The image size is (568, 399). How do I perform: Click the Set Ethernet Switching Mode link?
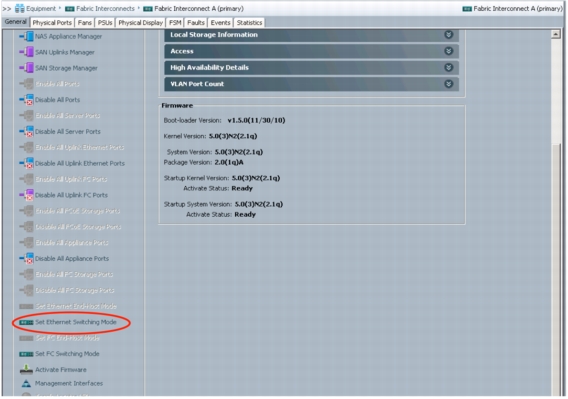(x=76, y=322)
